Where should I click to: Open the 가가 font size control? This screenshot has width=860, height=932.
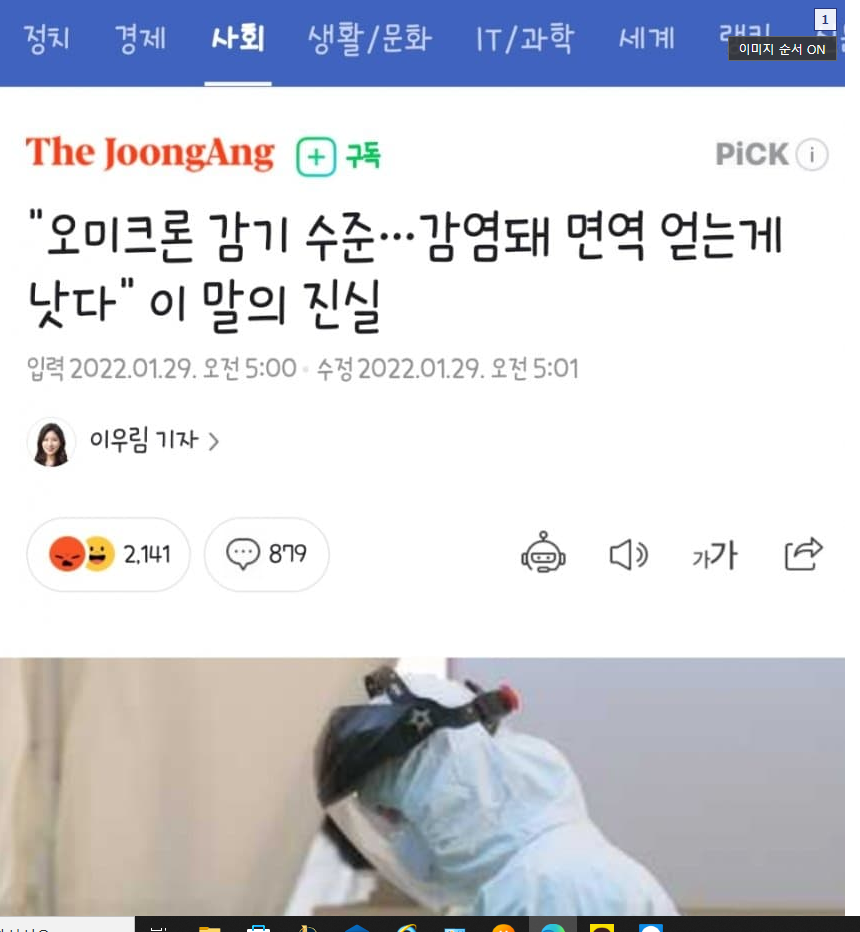pos(714,555)
